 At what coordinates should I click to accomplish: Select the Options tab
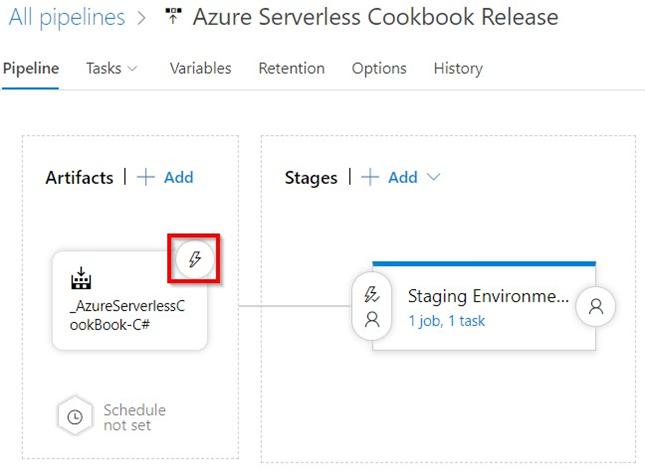tap(379, 68)
